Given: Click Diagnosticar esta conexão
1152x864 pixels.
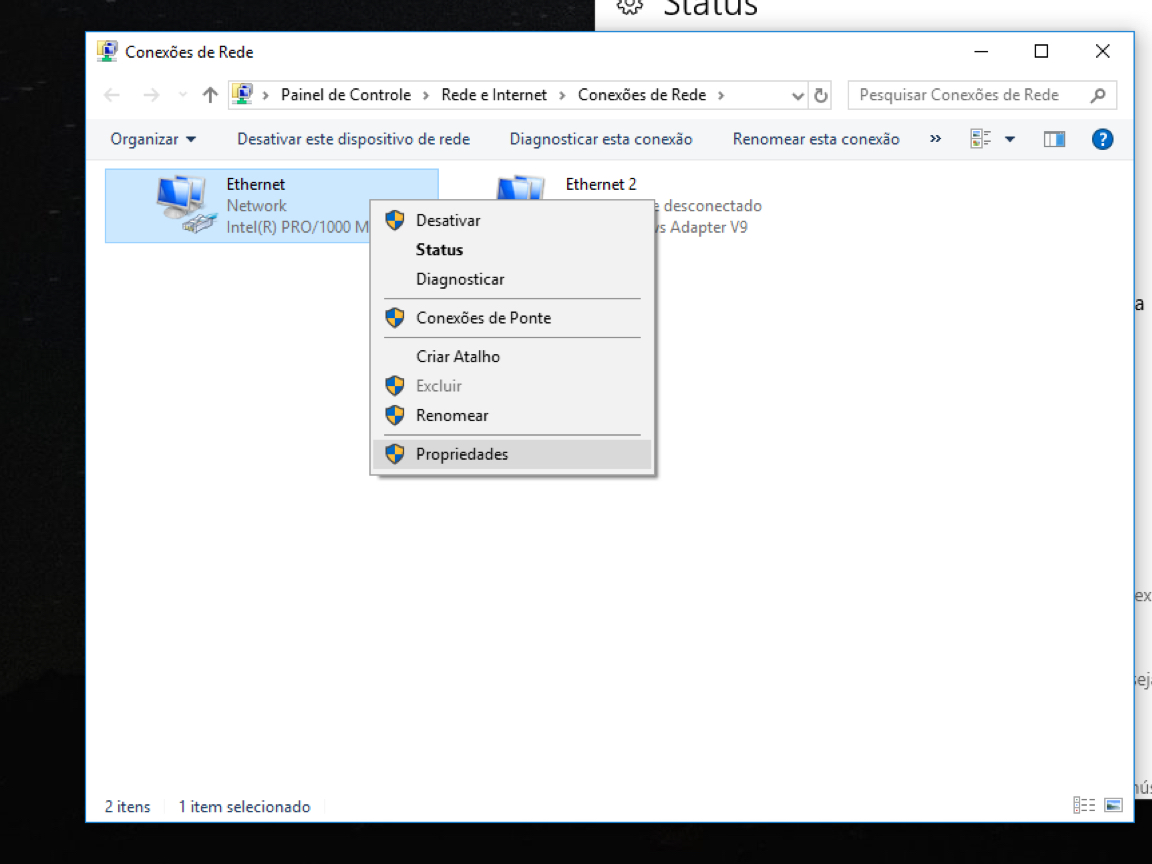Looking at the screenshot, I should point(601,139).
